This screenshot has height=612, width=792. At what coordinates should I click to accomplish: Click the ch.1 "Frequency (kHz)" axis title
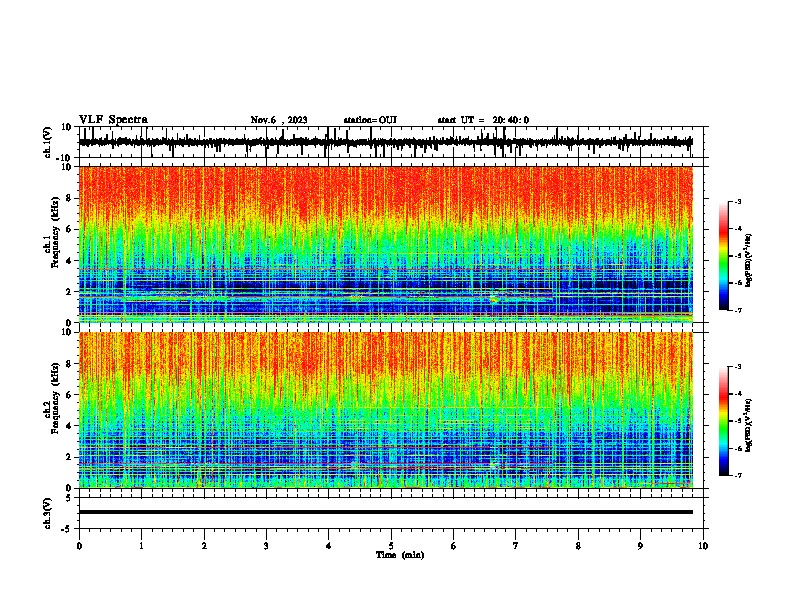[x=56, y=233]
